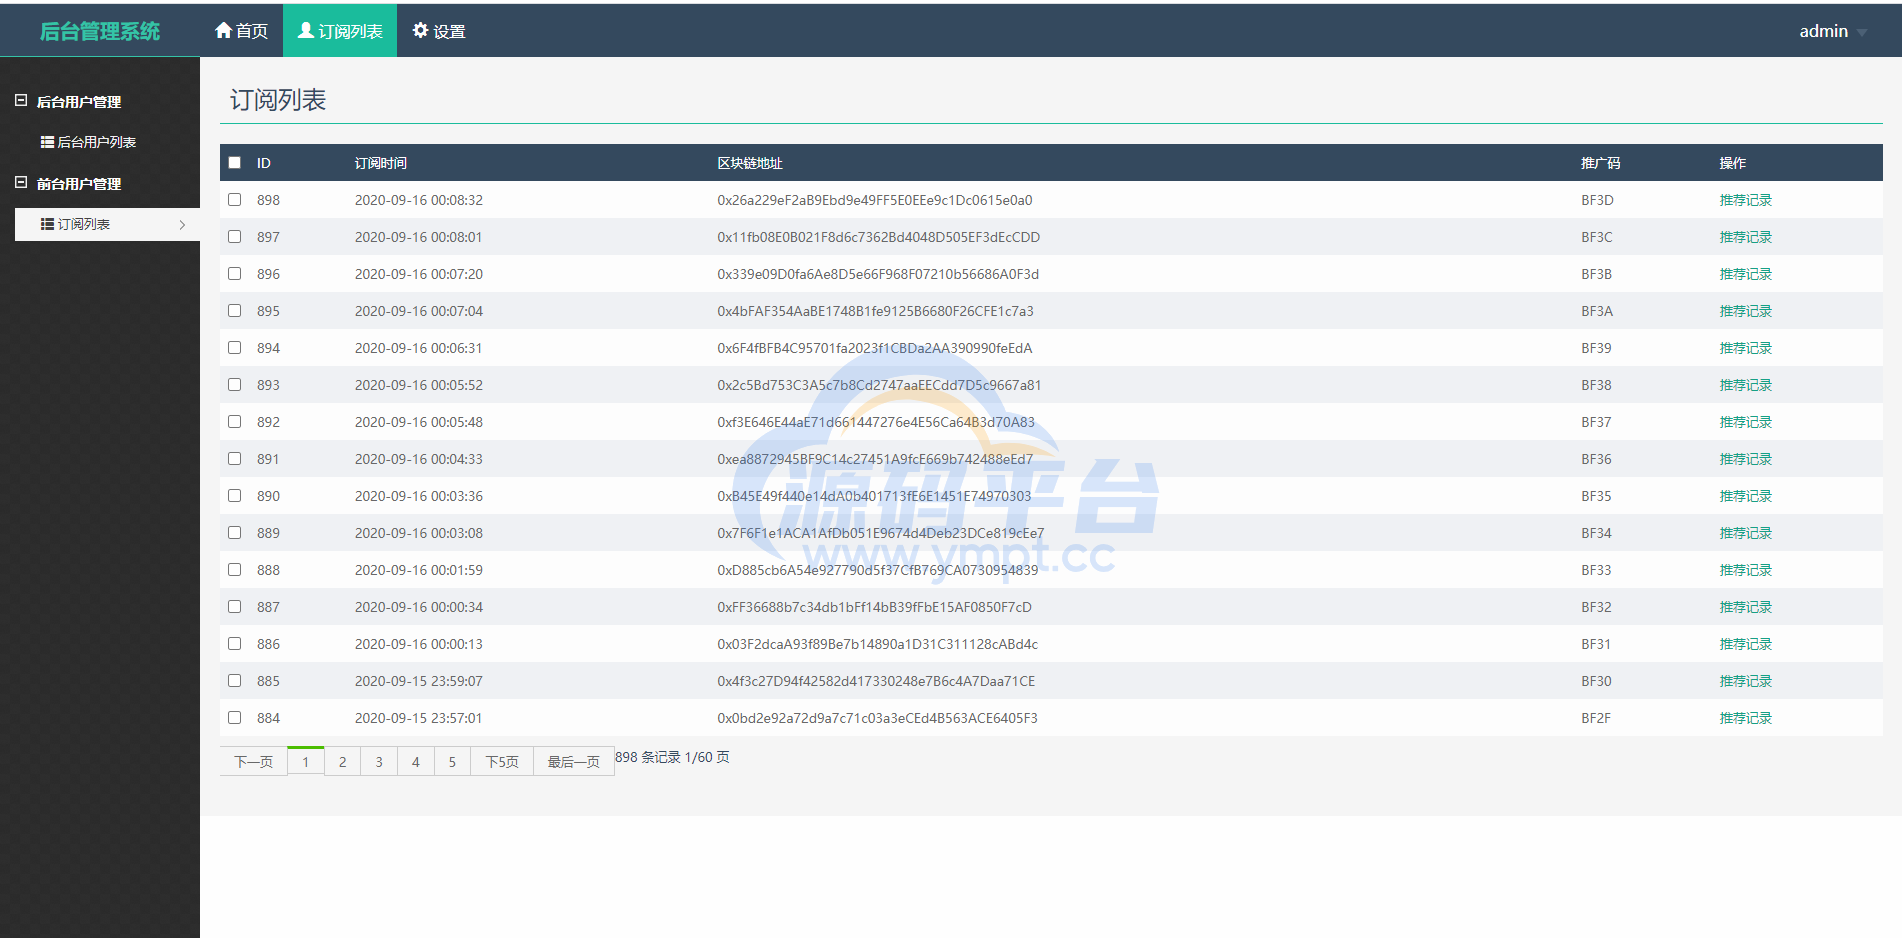Click the 下一页 pagination button
This screenshot has height=938, width=1902.
click(x=253, y=761)
